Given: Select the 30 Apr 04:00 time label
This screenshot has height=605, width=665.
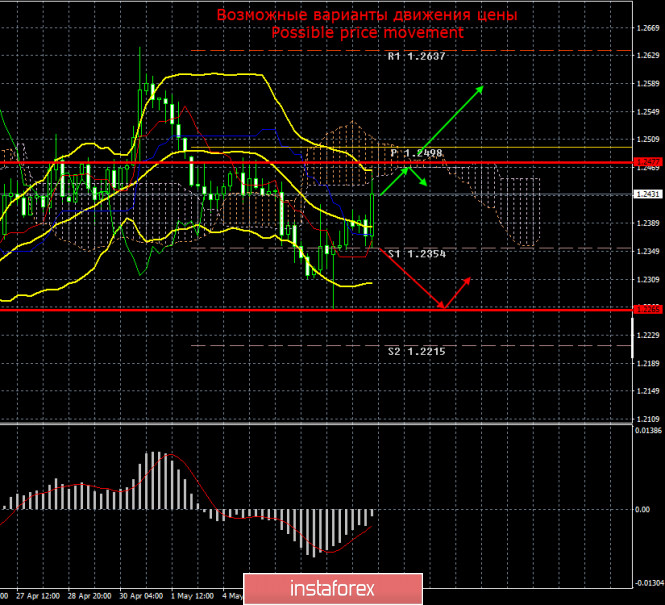Looking at the screenshot, I should (x=141, y=596).
